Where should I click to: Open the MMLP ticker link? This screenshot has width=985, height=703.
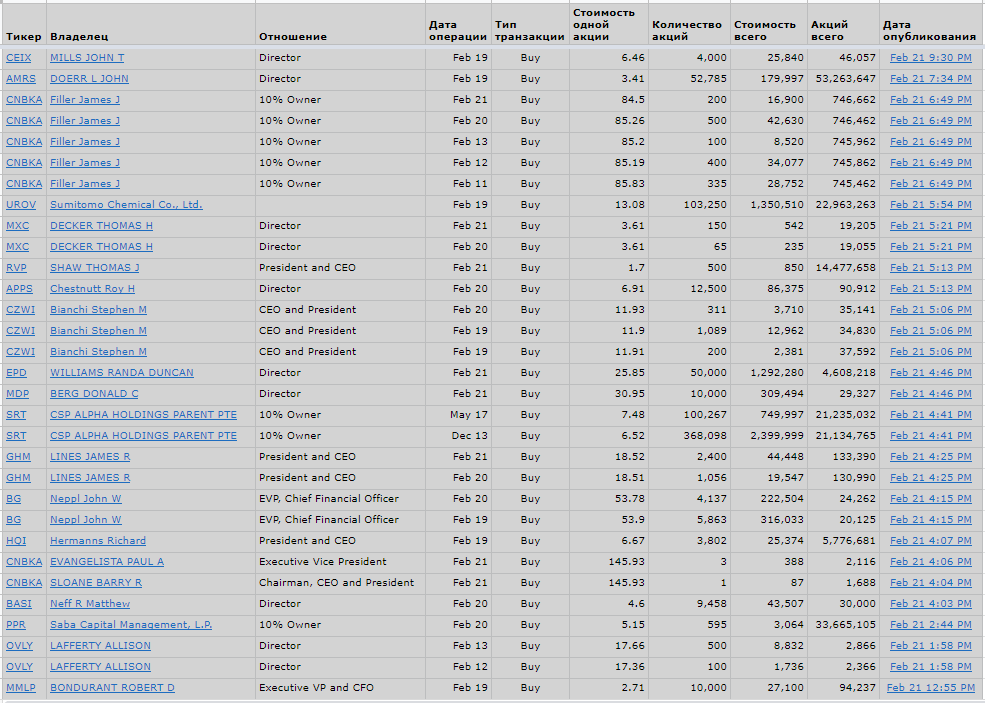21,688
